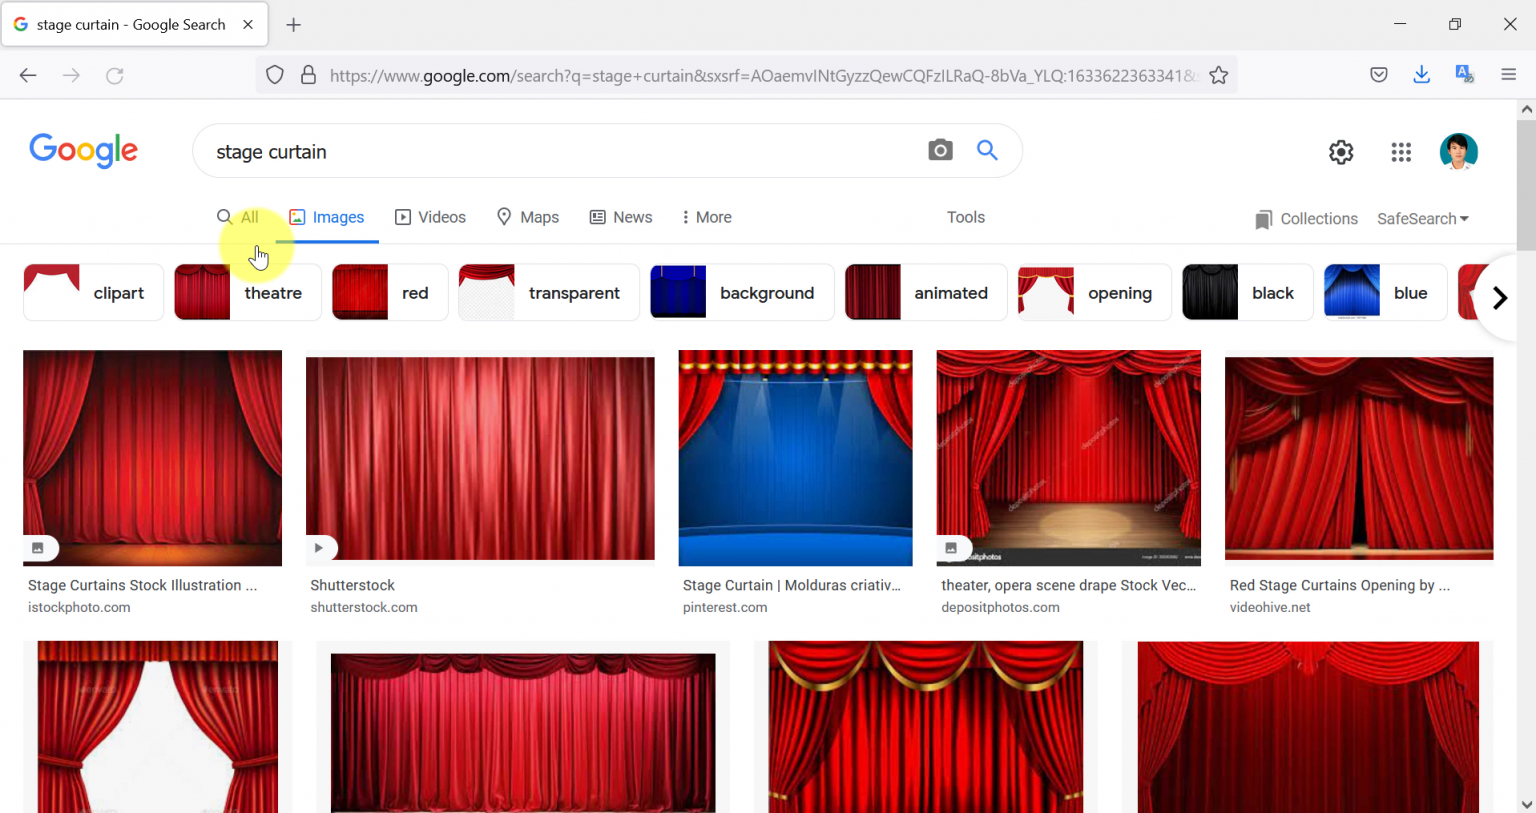Image resolution: width=1536 pixels, height=813 pixels.
Task: Open the Firefox application menu
Action: tap(1510, 74)
